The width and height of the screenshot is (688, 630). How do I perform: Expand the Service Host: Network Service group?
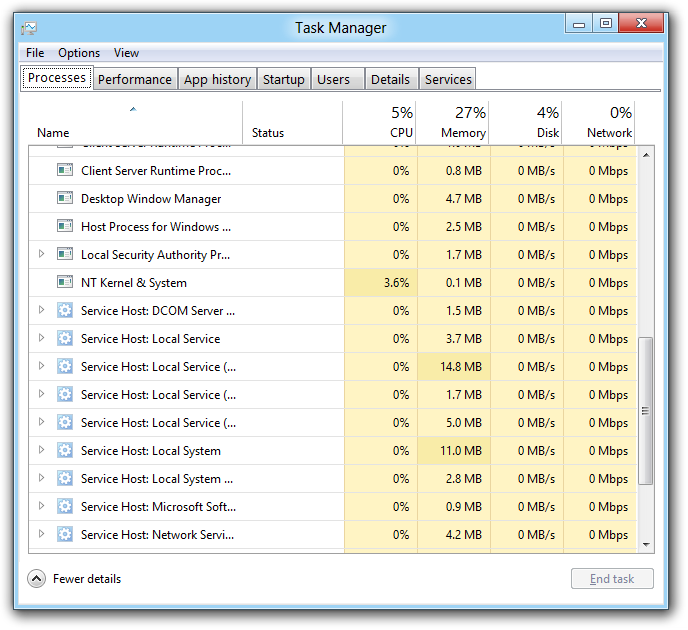coord(41,535)
